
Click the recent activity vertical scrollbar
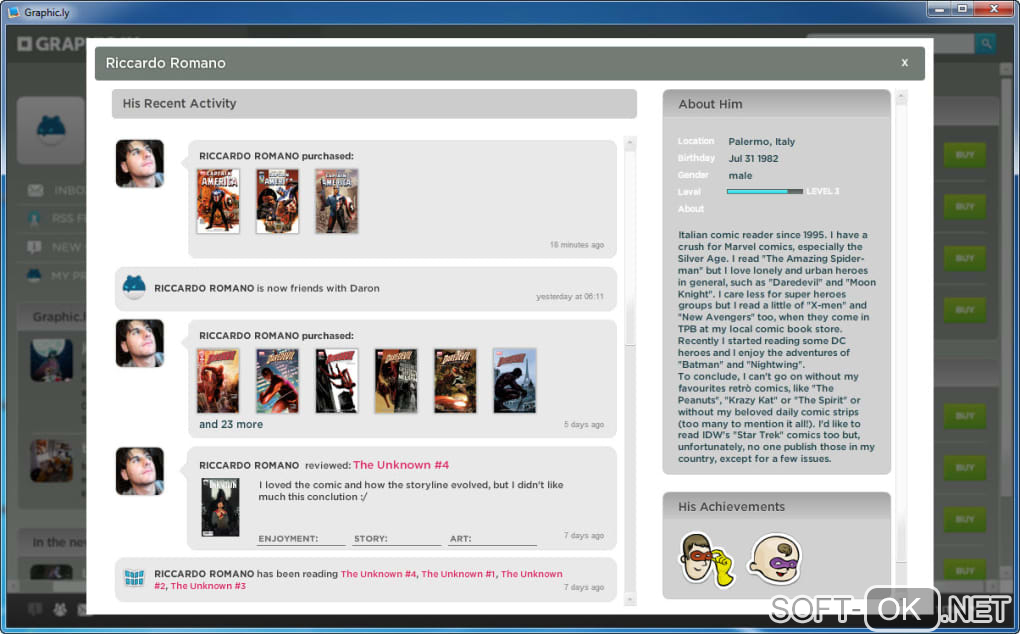pyautogui.click(x=629, y=371)
